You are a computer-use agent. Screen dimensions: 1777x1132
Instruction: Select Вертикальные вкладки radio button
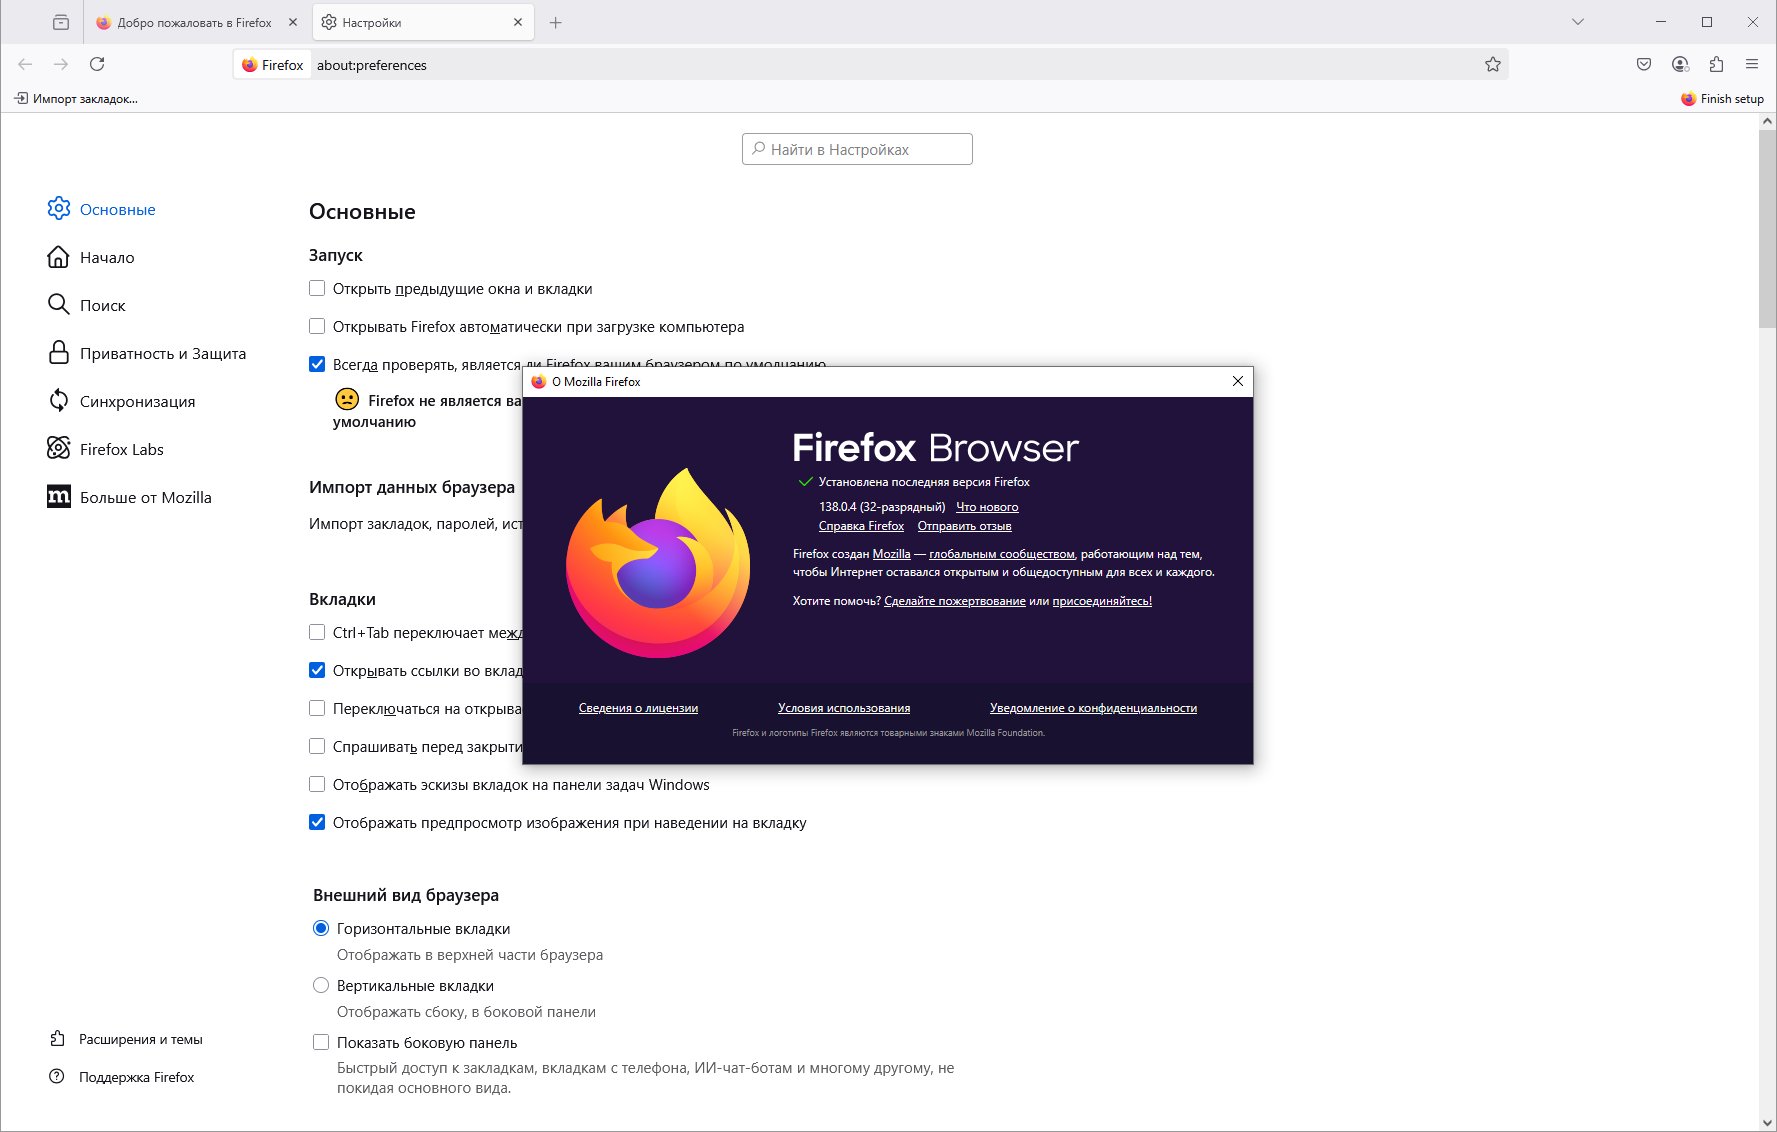point(321,985)
